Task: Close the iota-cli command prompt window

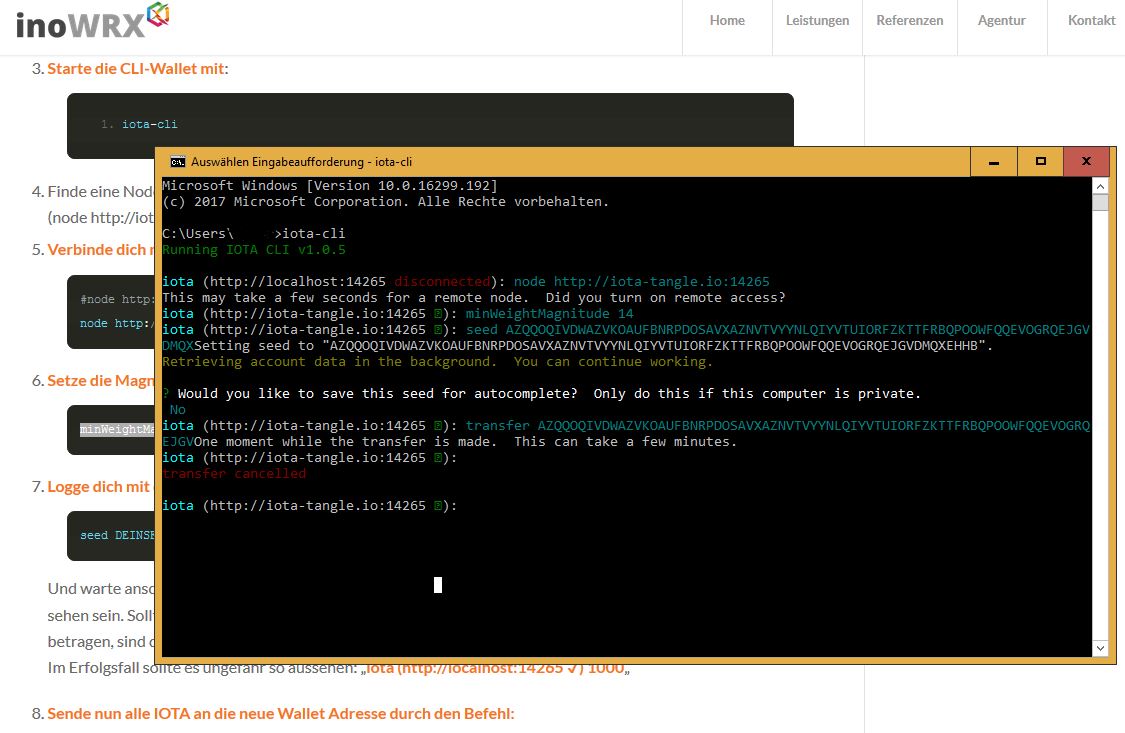Action: coord(1086,162)
